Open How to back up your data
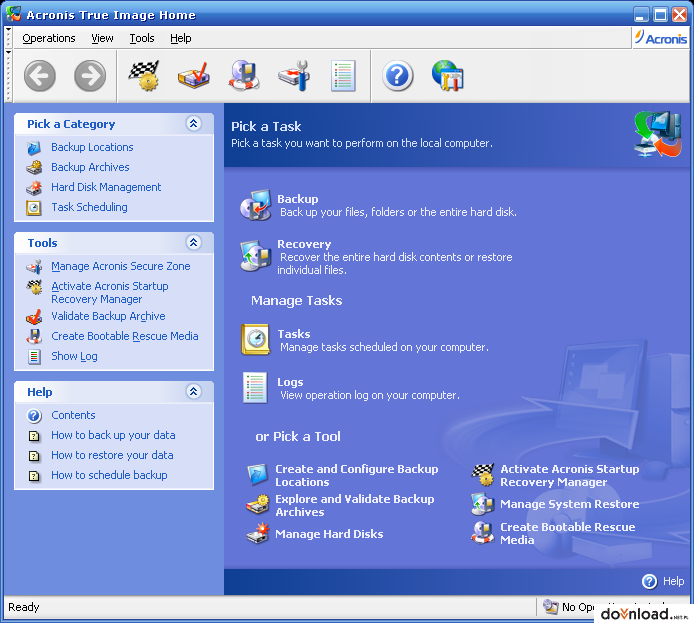This screenshot has height=623, width=694. (x=113, y=435)
